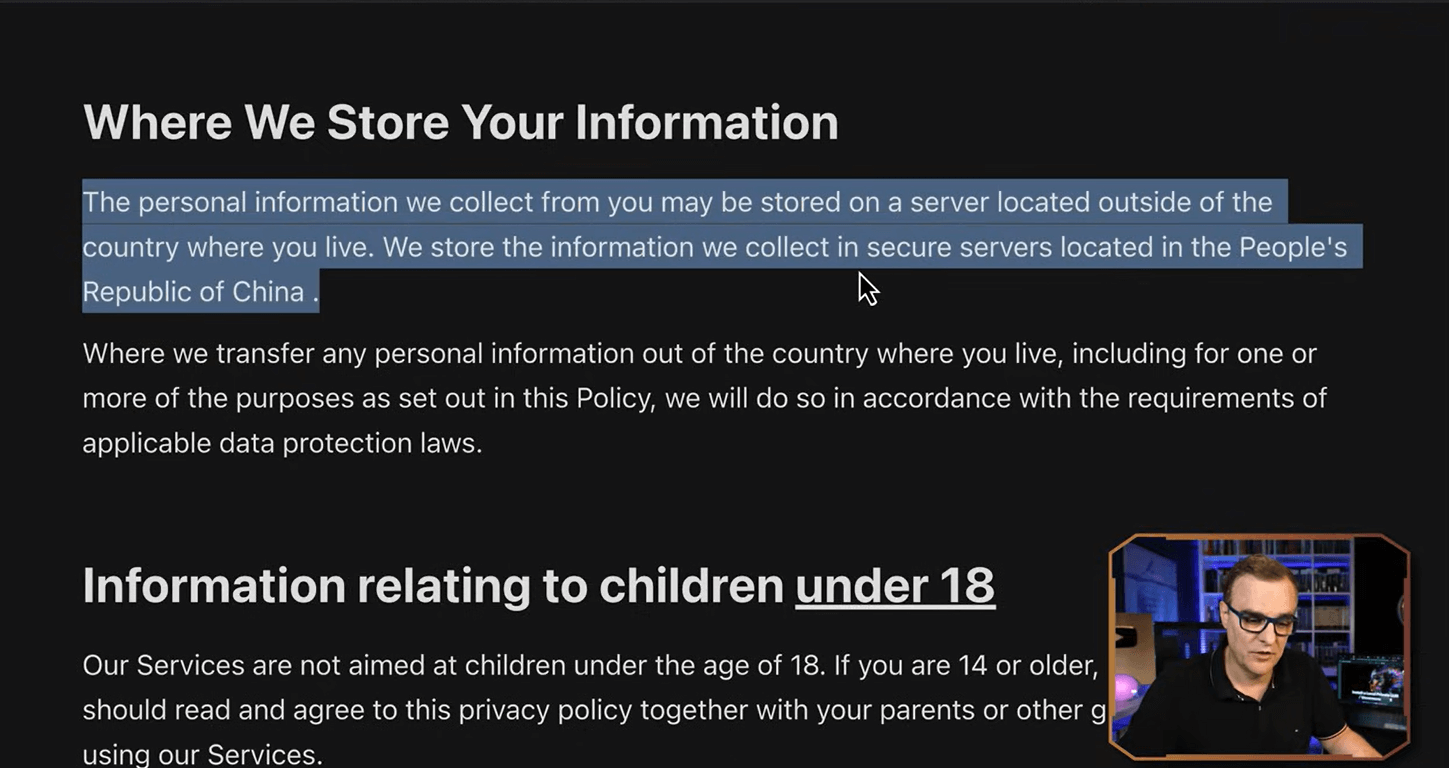Click "Information relating to children" heading text
This screenshot has height=768, width=1449.
coord(432,586)
